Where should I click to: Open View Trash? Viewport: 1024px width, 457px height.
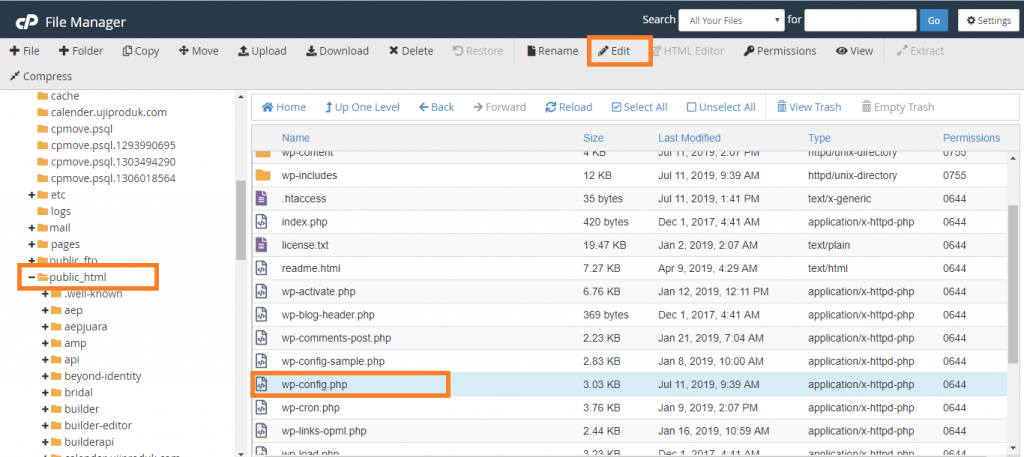(808, 107)
